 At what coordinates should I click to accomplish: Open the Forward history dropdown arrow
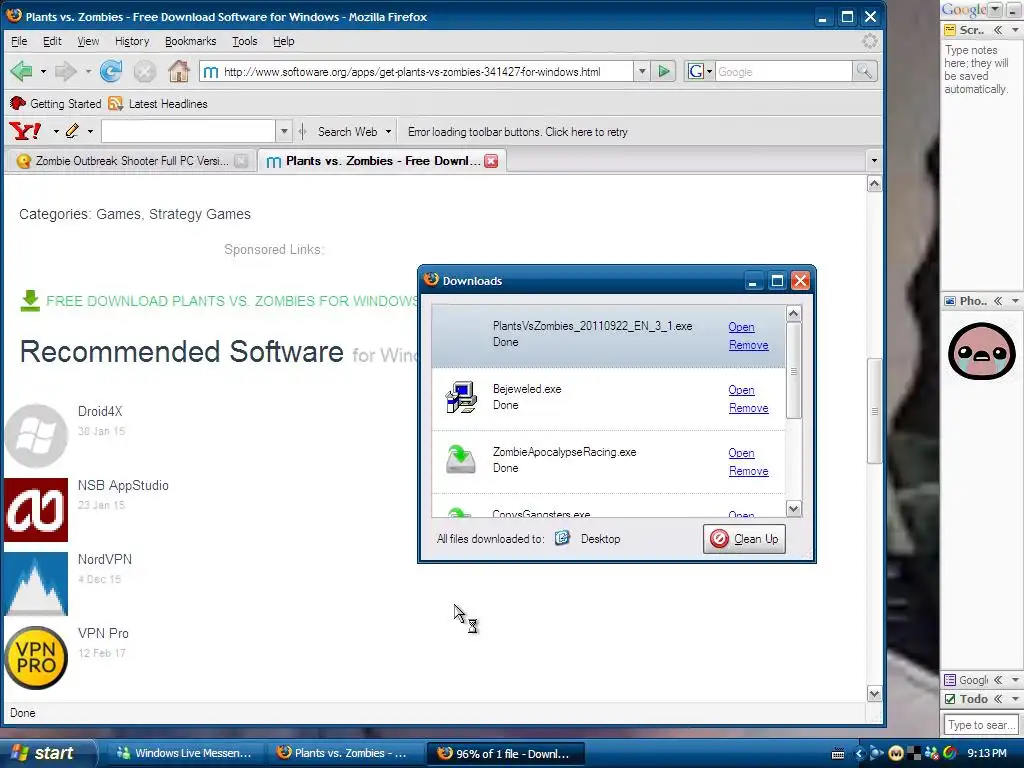[88, 71]
